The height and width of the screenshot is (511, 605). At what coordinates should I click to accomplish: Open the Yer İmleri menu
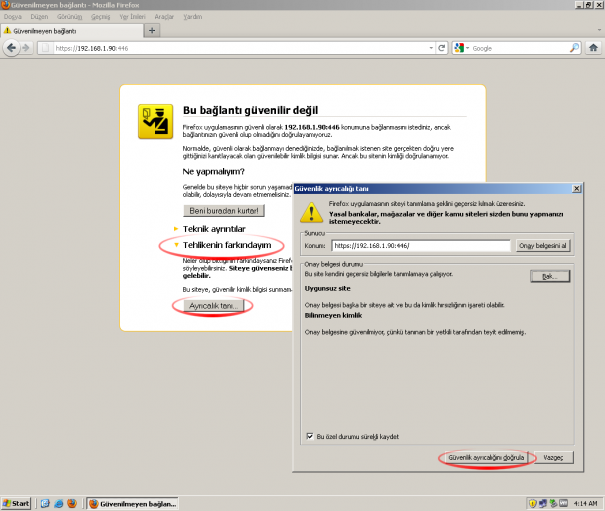(132, 17)
